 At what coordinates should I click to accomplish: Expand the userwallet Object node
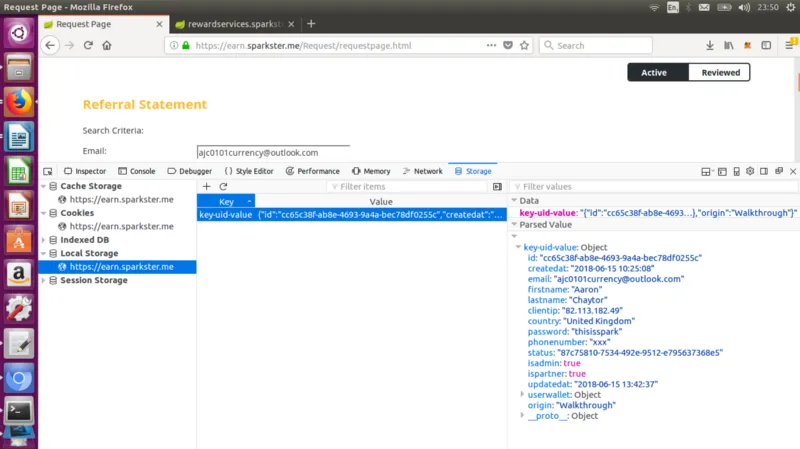click(x=522, y=394)
